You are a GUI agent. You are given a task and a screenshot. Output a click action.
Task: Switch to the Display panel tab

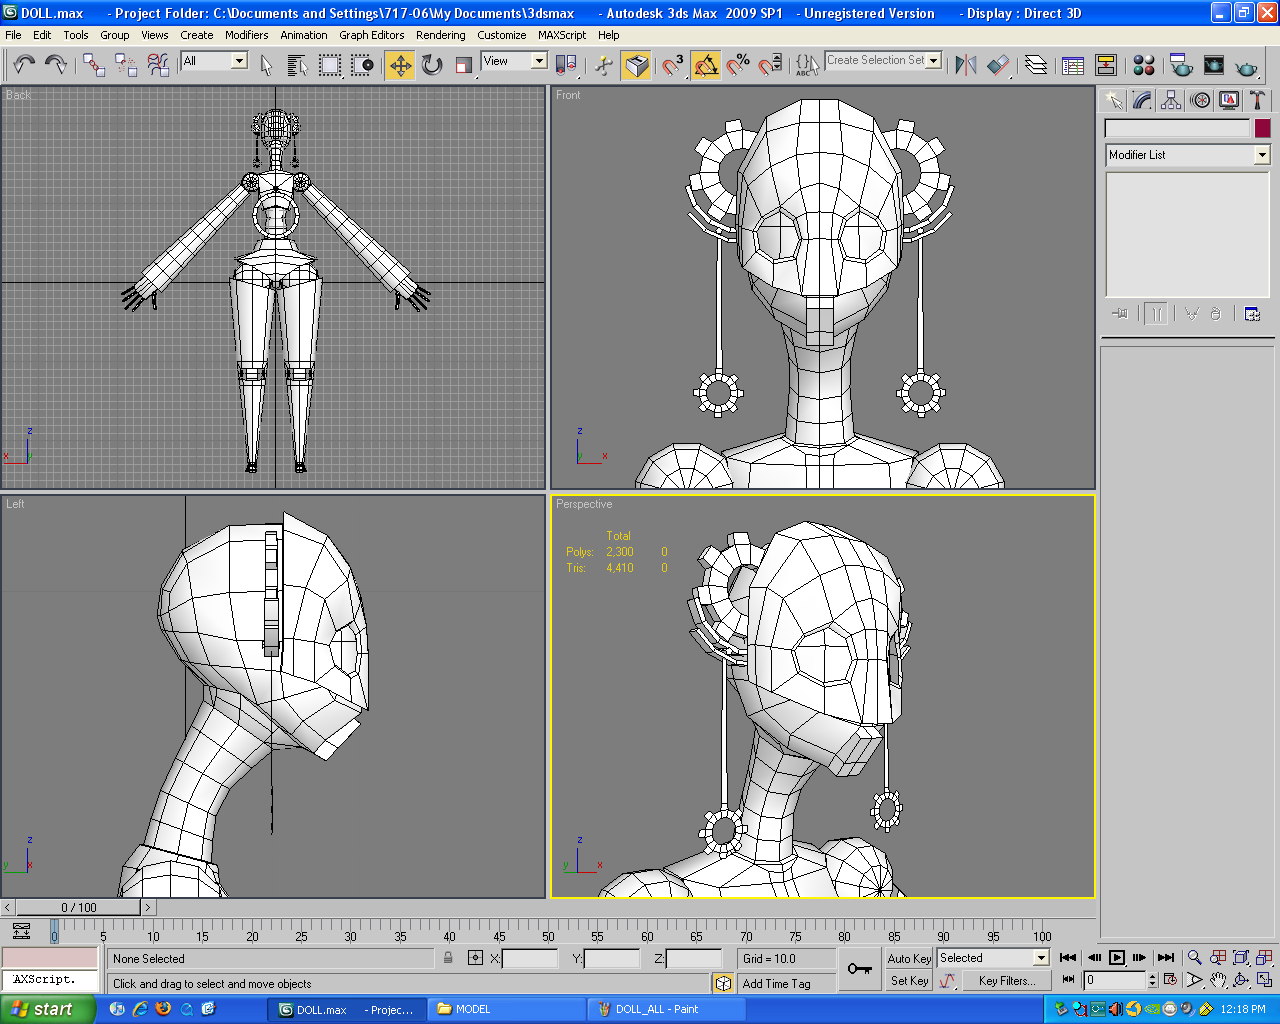(1229, 100)
